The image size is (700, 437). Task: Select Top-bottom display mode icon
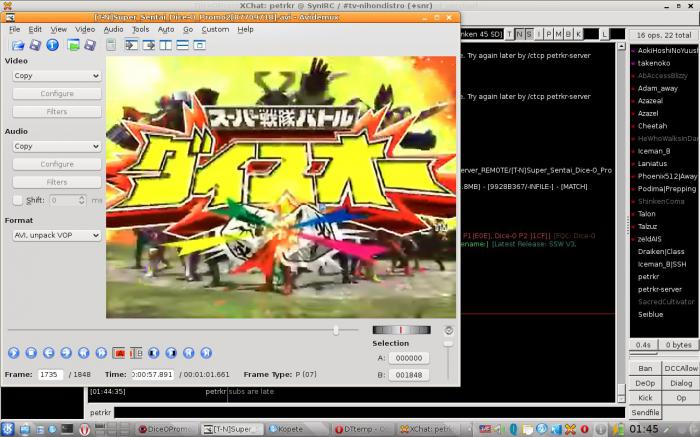pos(182,45)
